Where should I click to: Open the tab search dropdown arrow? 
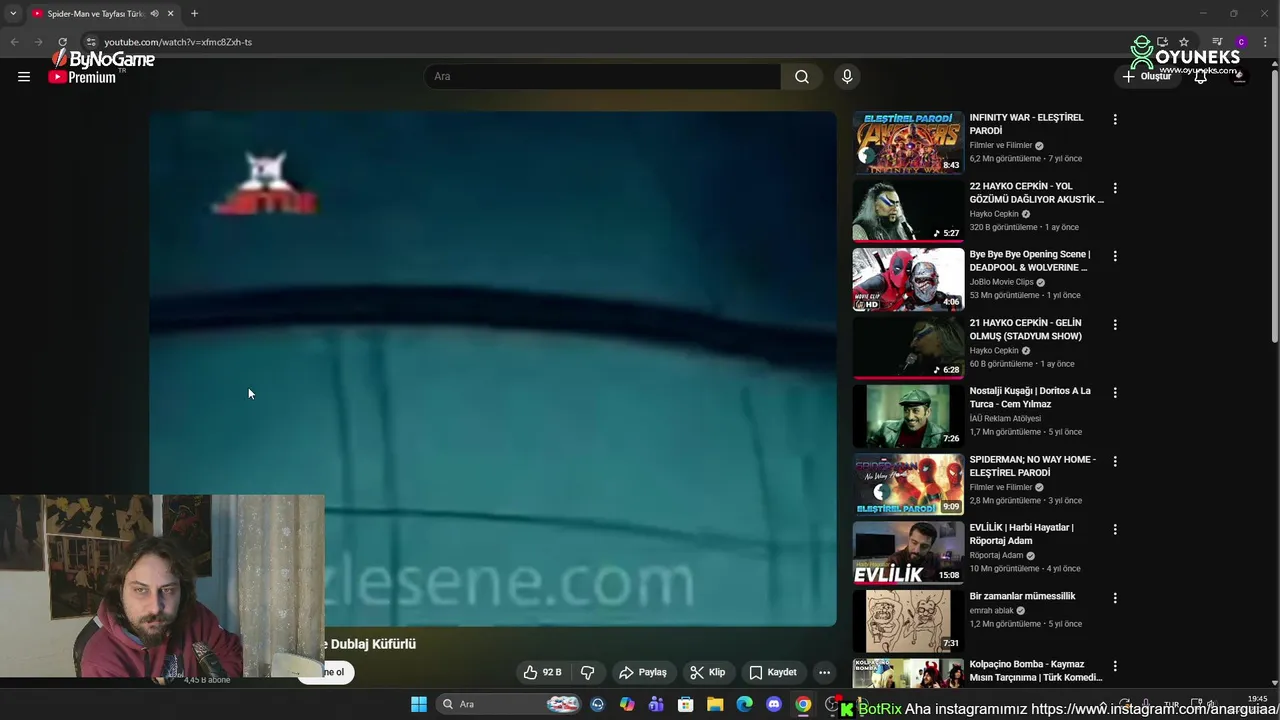pos(12,14)
